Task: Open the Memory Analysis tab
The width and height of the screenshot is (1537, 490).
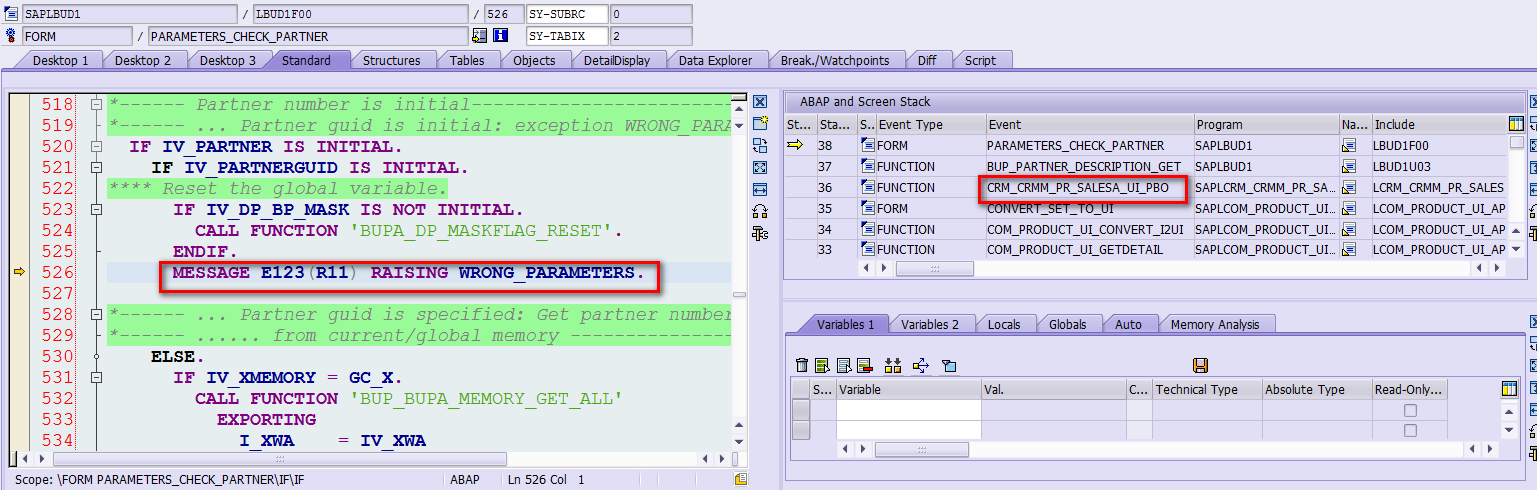Action: [1216, 324]
